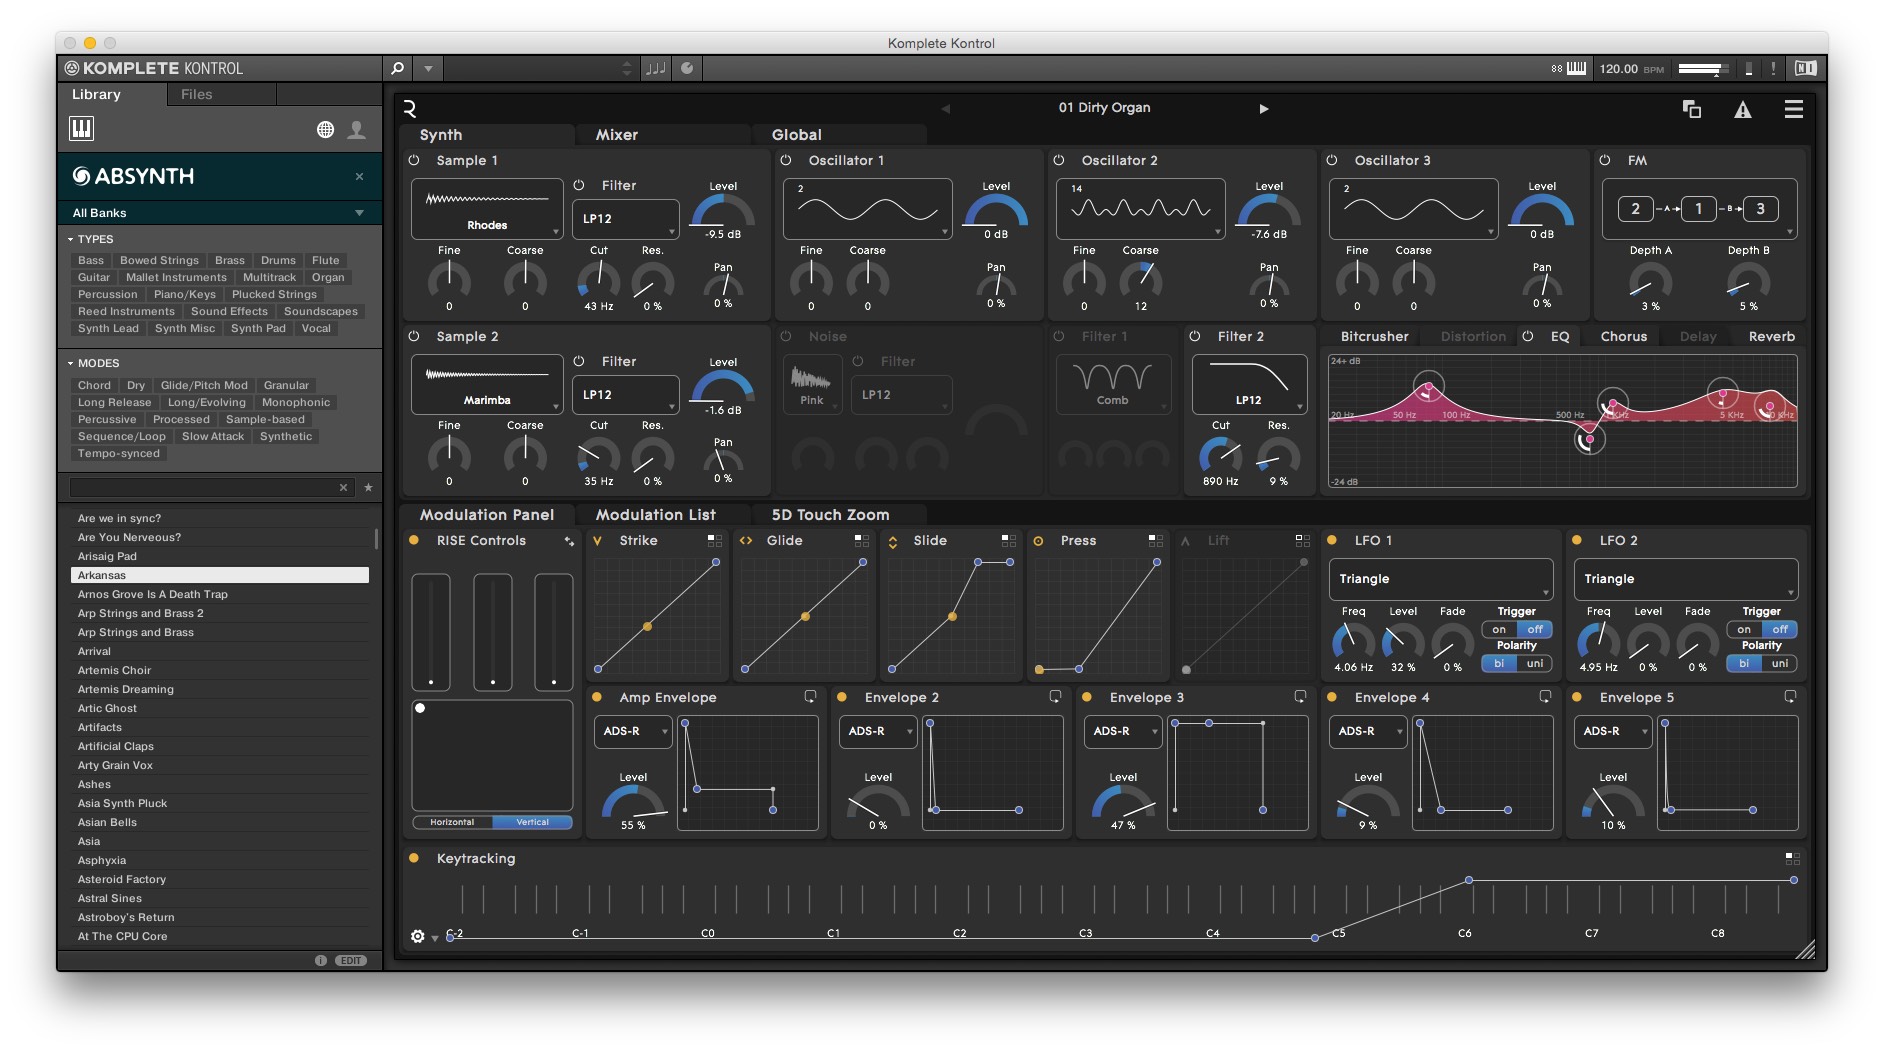Switch LFO 2 Polarity to uni

pos(1780,663)
